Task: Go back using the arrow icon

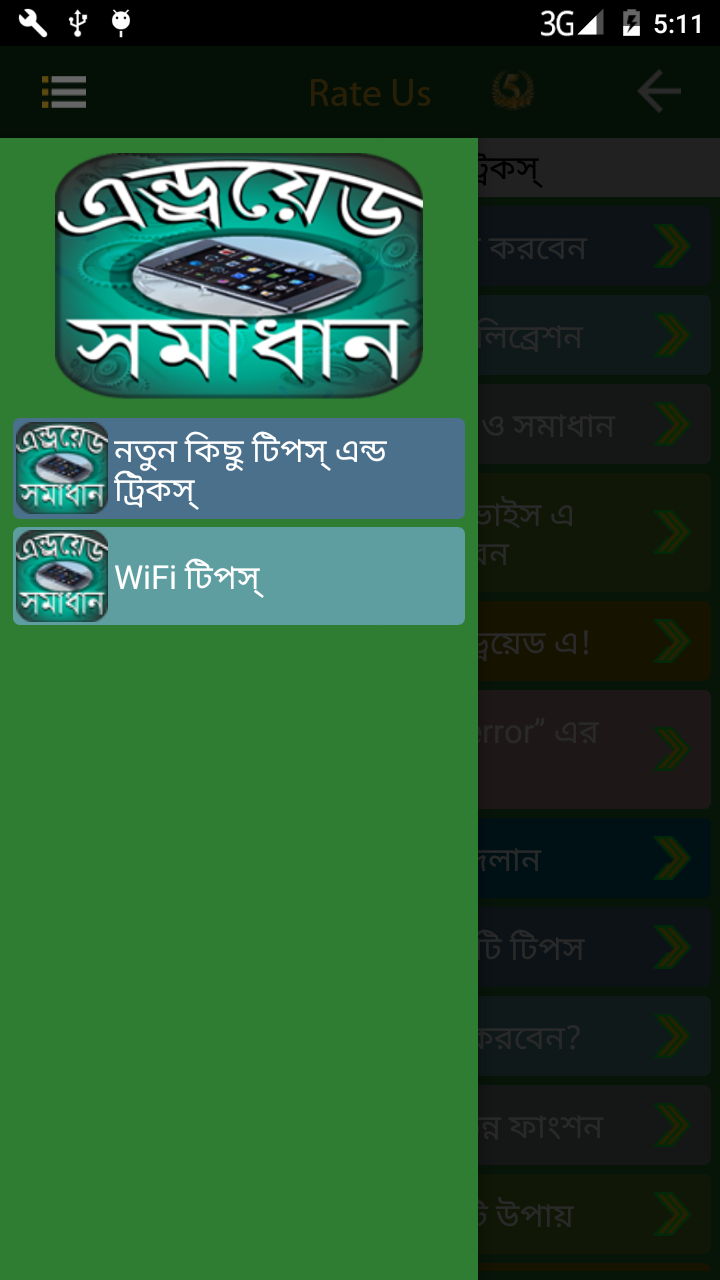Action: (659, 92)
